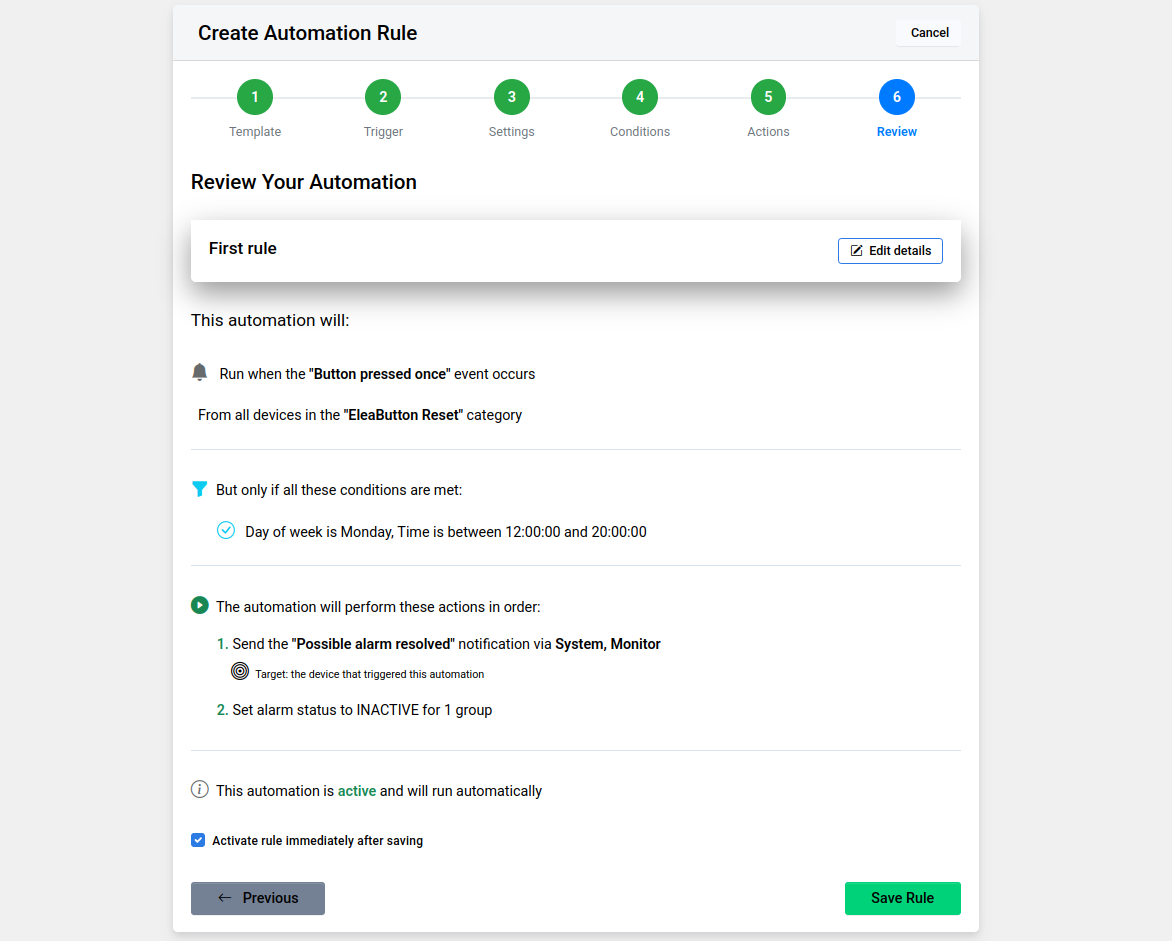Screen dimensions: 1172x941
Task: Uncheck Activate rule immediately after saving
Action: (x=198, y=840)
